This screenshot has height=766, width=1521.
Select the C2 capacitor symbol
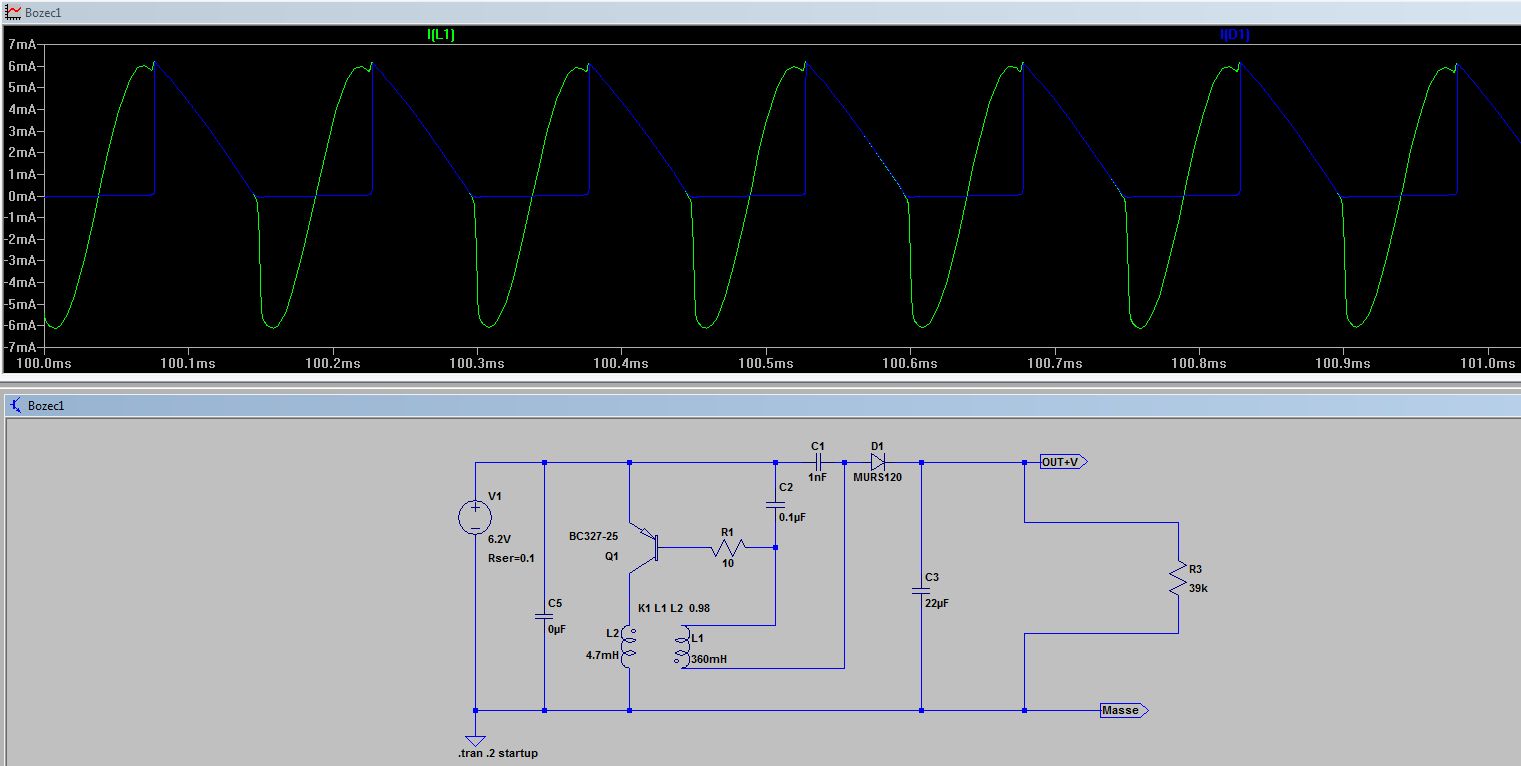pos(775,506)
